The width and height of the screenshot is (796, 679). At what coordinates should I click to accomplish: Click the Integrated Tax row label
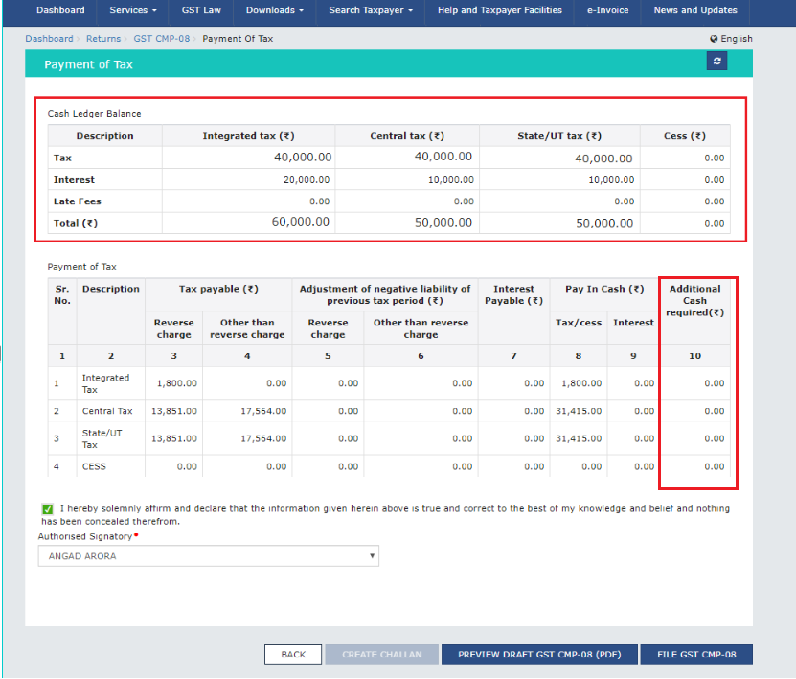click(106, 384)
